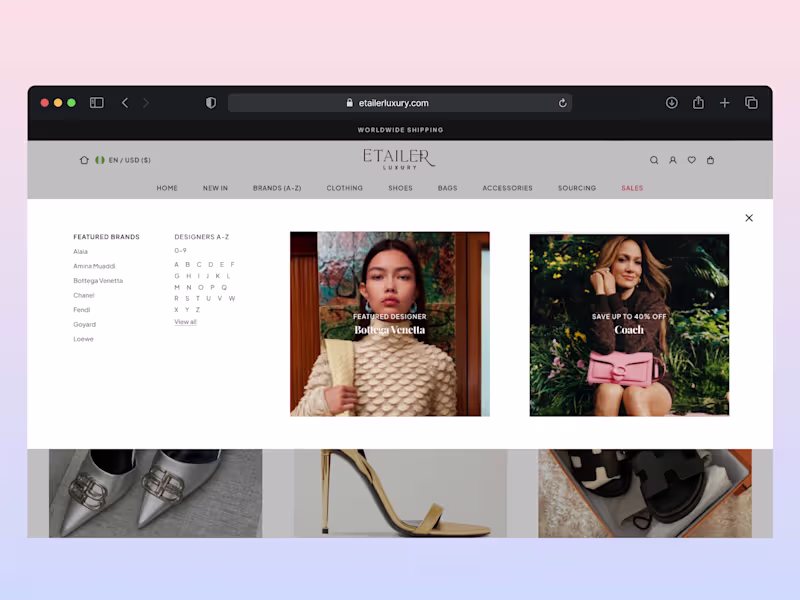Open the wishlist heart icon
Screen dimensions: 800x600
691,160
